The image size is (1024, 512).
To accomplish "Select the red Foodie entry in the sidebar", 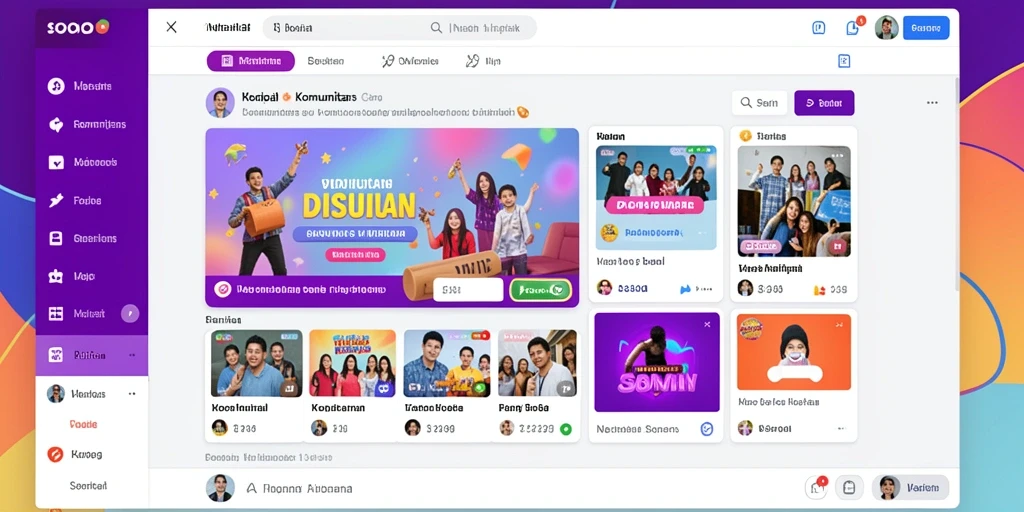I will pyautogui.click(x=83, y=424).
